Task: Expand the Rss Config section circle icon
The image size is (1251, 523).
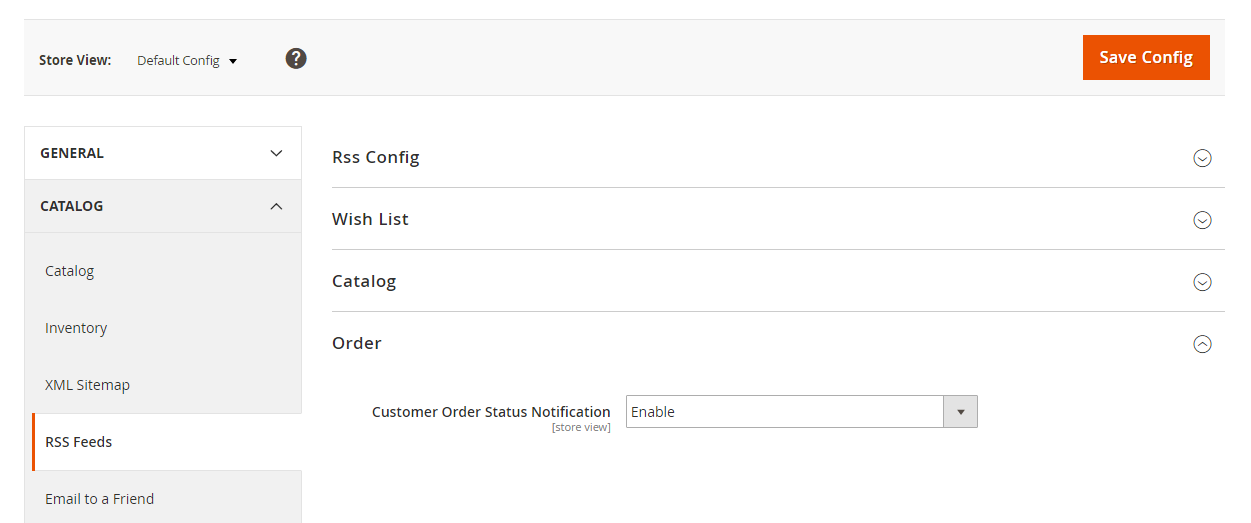Action: click(x=1203, y=158)
